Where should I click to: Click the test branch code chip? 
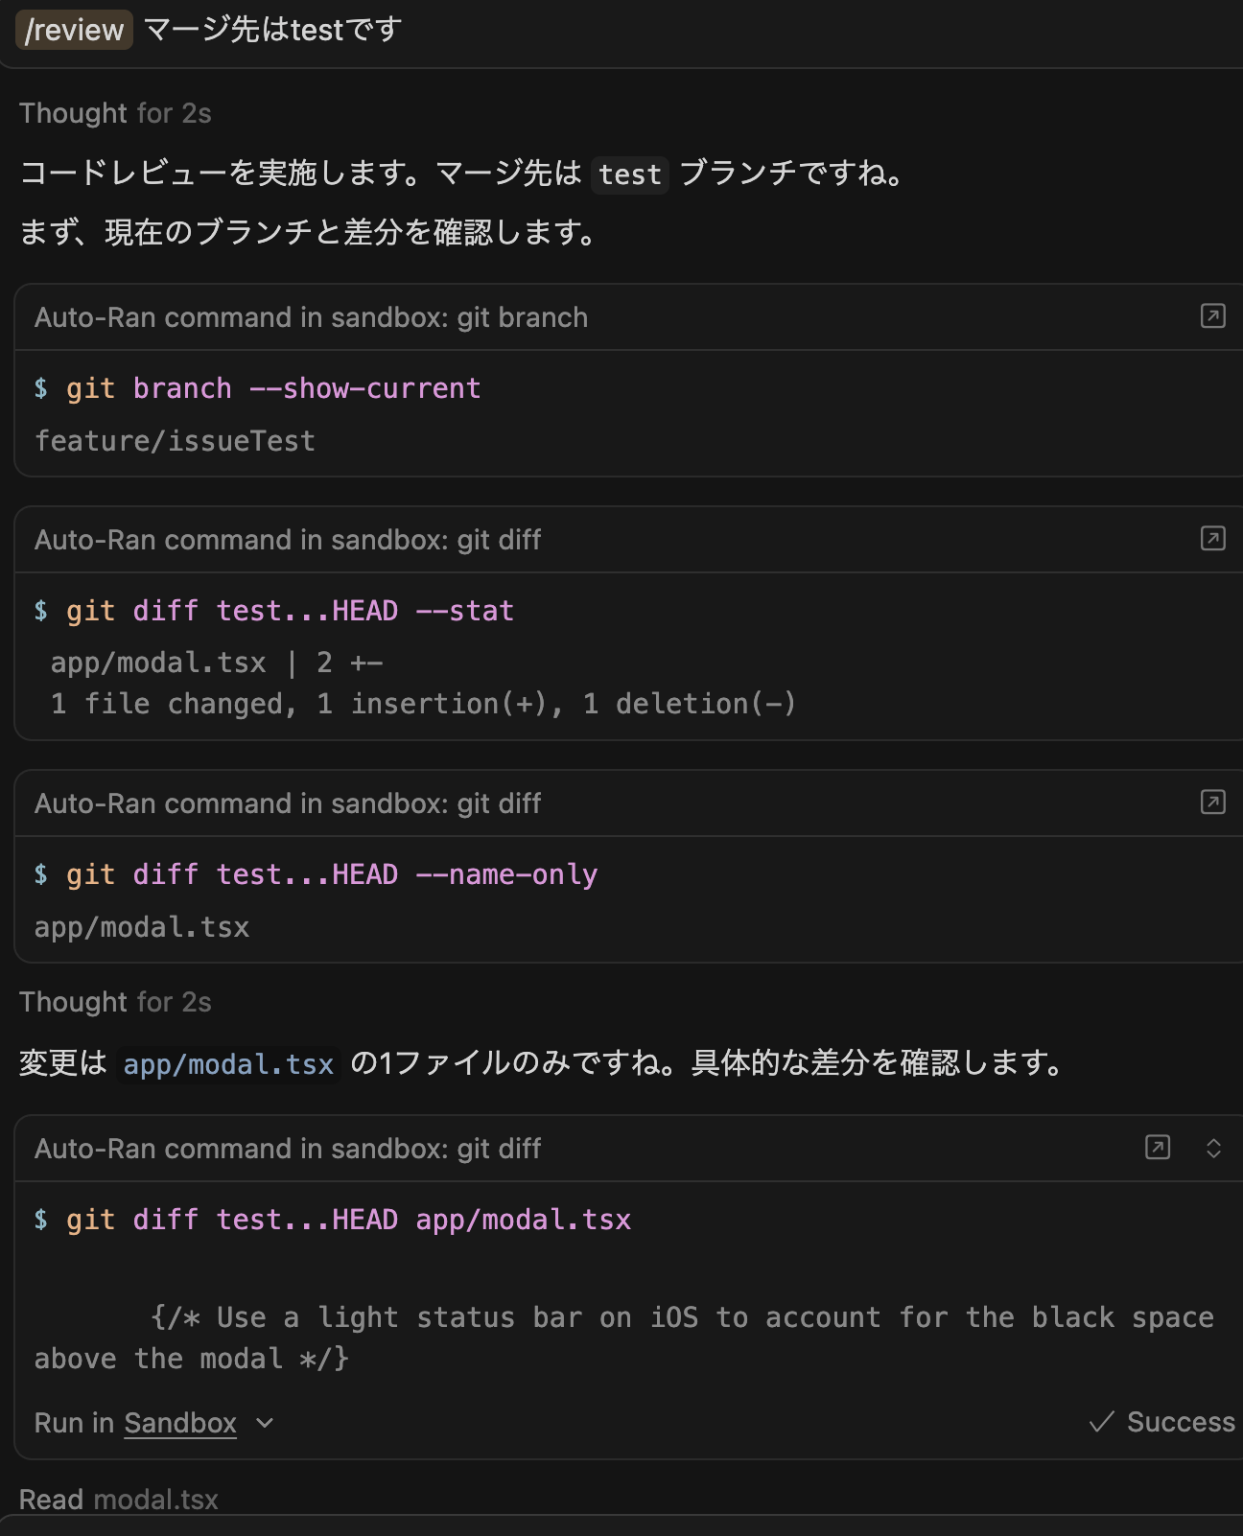[x=629, y=175]
